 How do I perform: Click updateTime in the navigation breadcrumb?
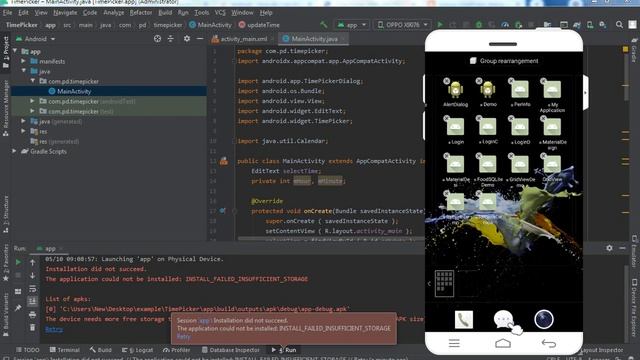pyautogui.click(x=259, y=25)
